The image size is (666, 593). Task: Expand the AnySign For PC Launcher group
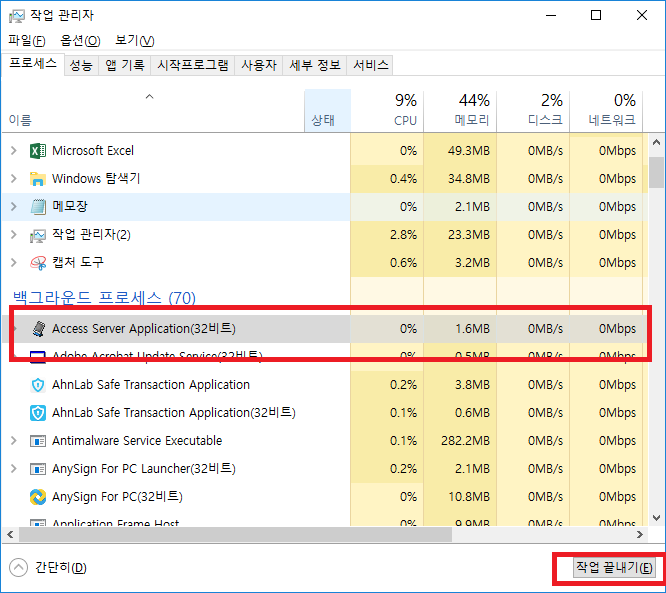[14, 469]
